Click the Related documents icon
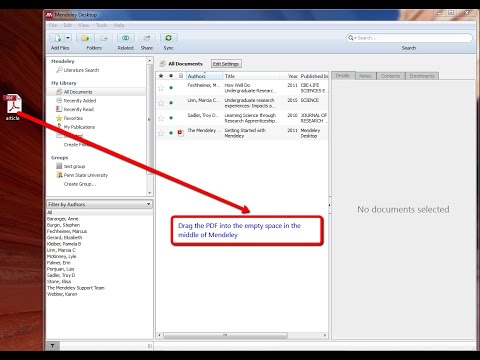This screenshot has width=480, height=360. click(x=125, y=38)
